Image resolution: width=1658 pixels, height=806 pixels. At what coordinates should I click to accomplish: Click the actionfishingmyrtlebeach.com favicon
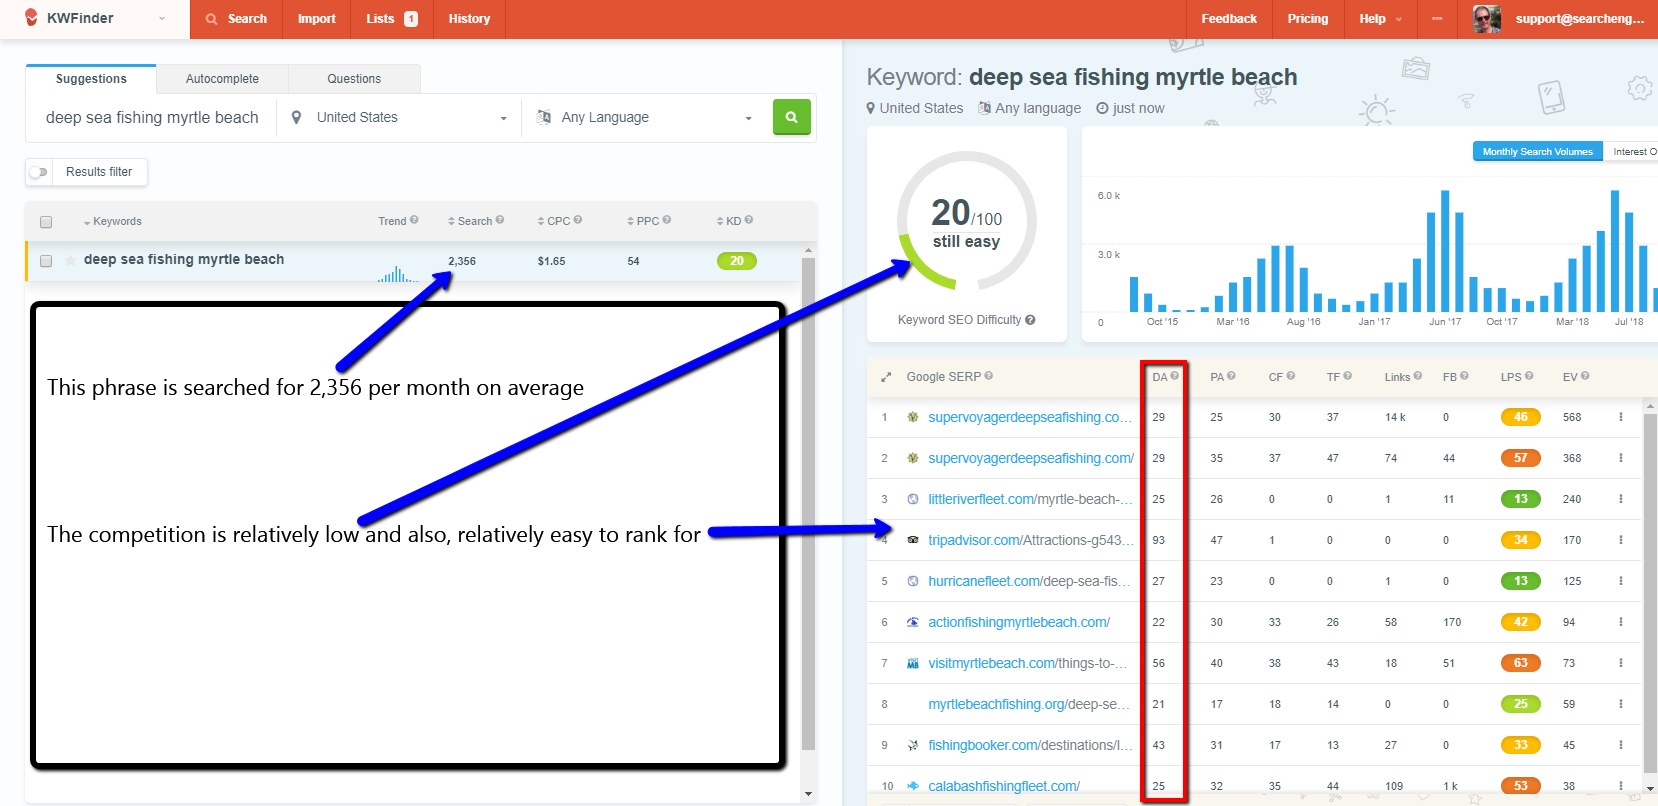click(912, 622)
